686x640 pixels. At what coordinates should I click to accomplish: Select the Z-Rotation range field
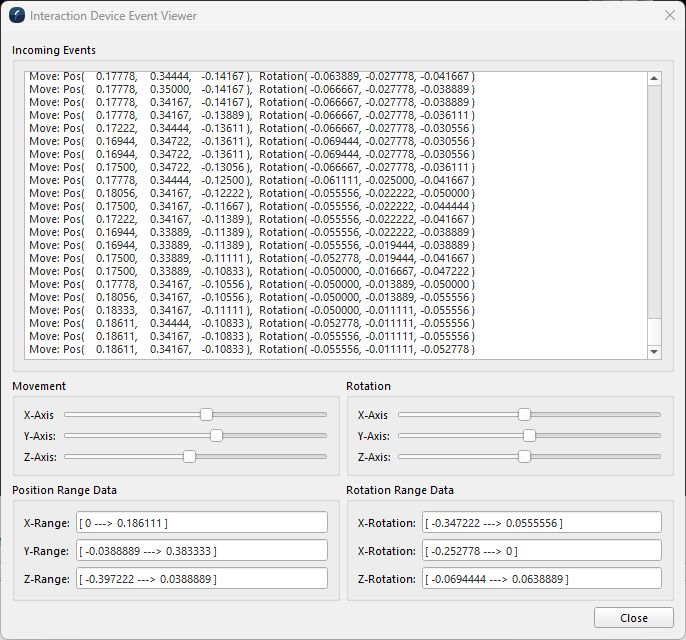point(540,579)
